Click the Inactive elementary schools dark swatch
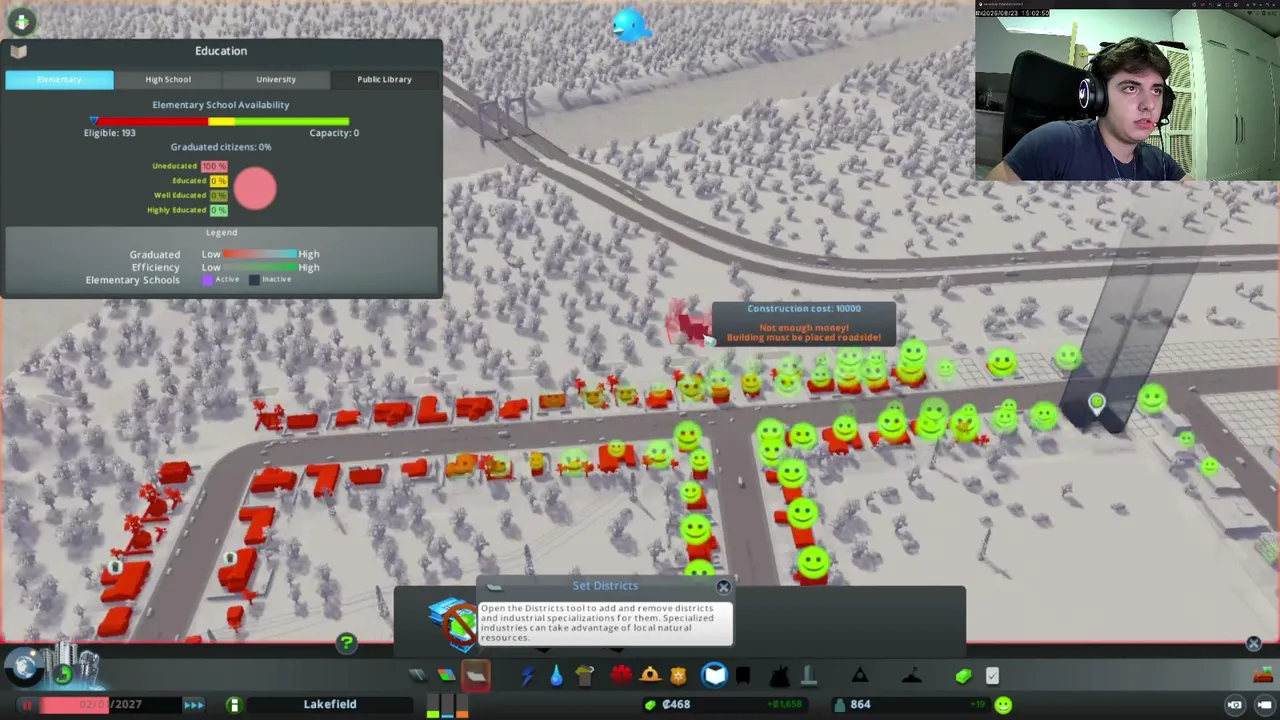This screenshot has width=1280, height=720. [x=254, y=280]
